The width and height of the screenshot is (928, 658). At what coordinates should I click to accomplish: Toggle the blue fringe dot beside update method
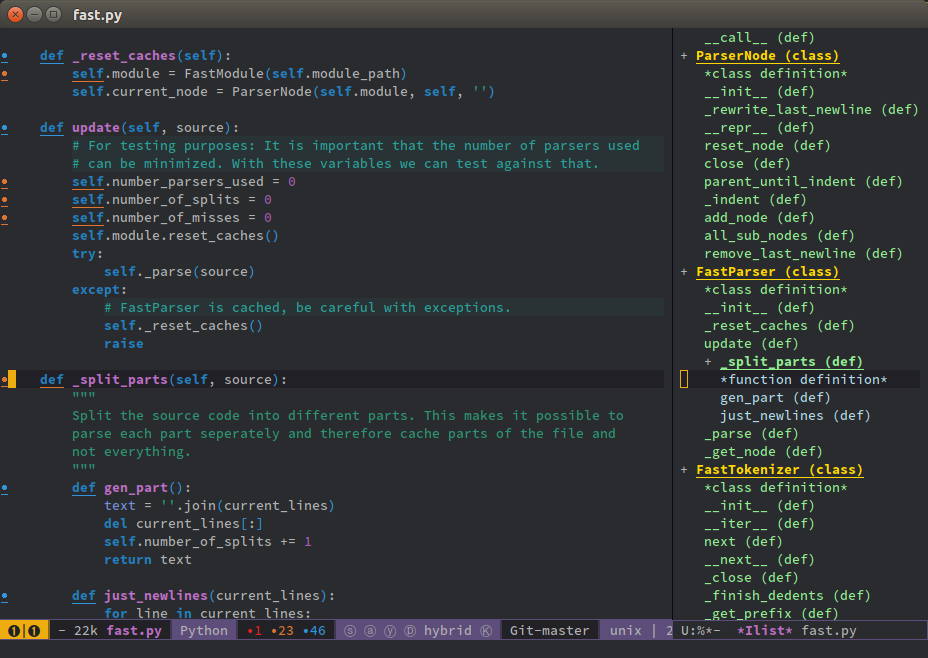coord(5,127)
